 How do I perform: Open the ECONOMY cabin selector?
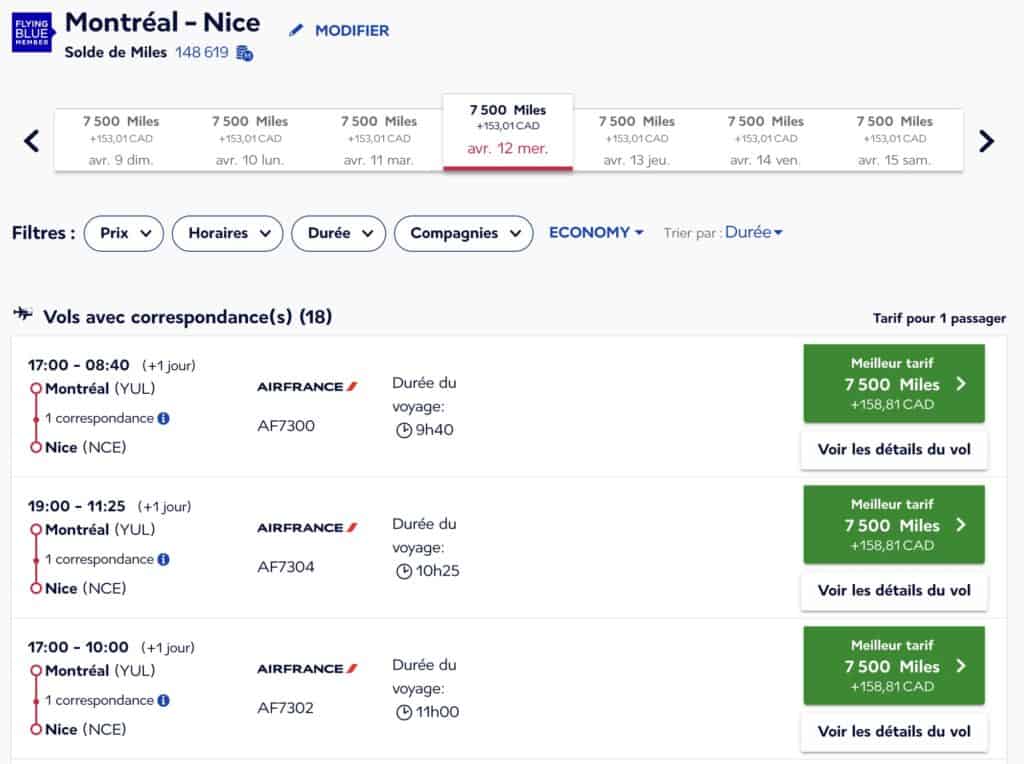pos(596,232)
